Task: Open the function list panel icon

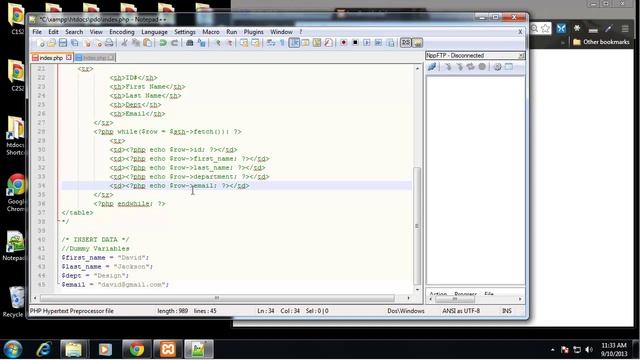Action: [328, 43]
